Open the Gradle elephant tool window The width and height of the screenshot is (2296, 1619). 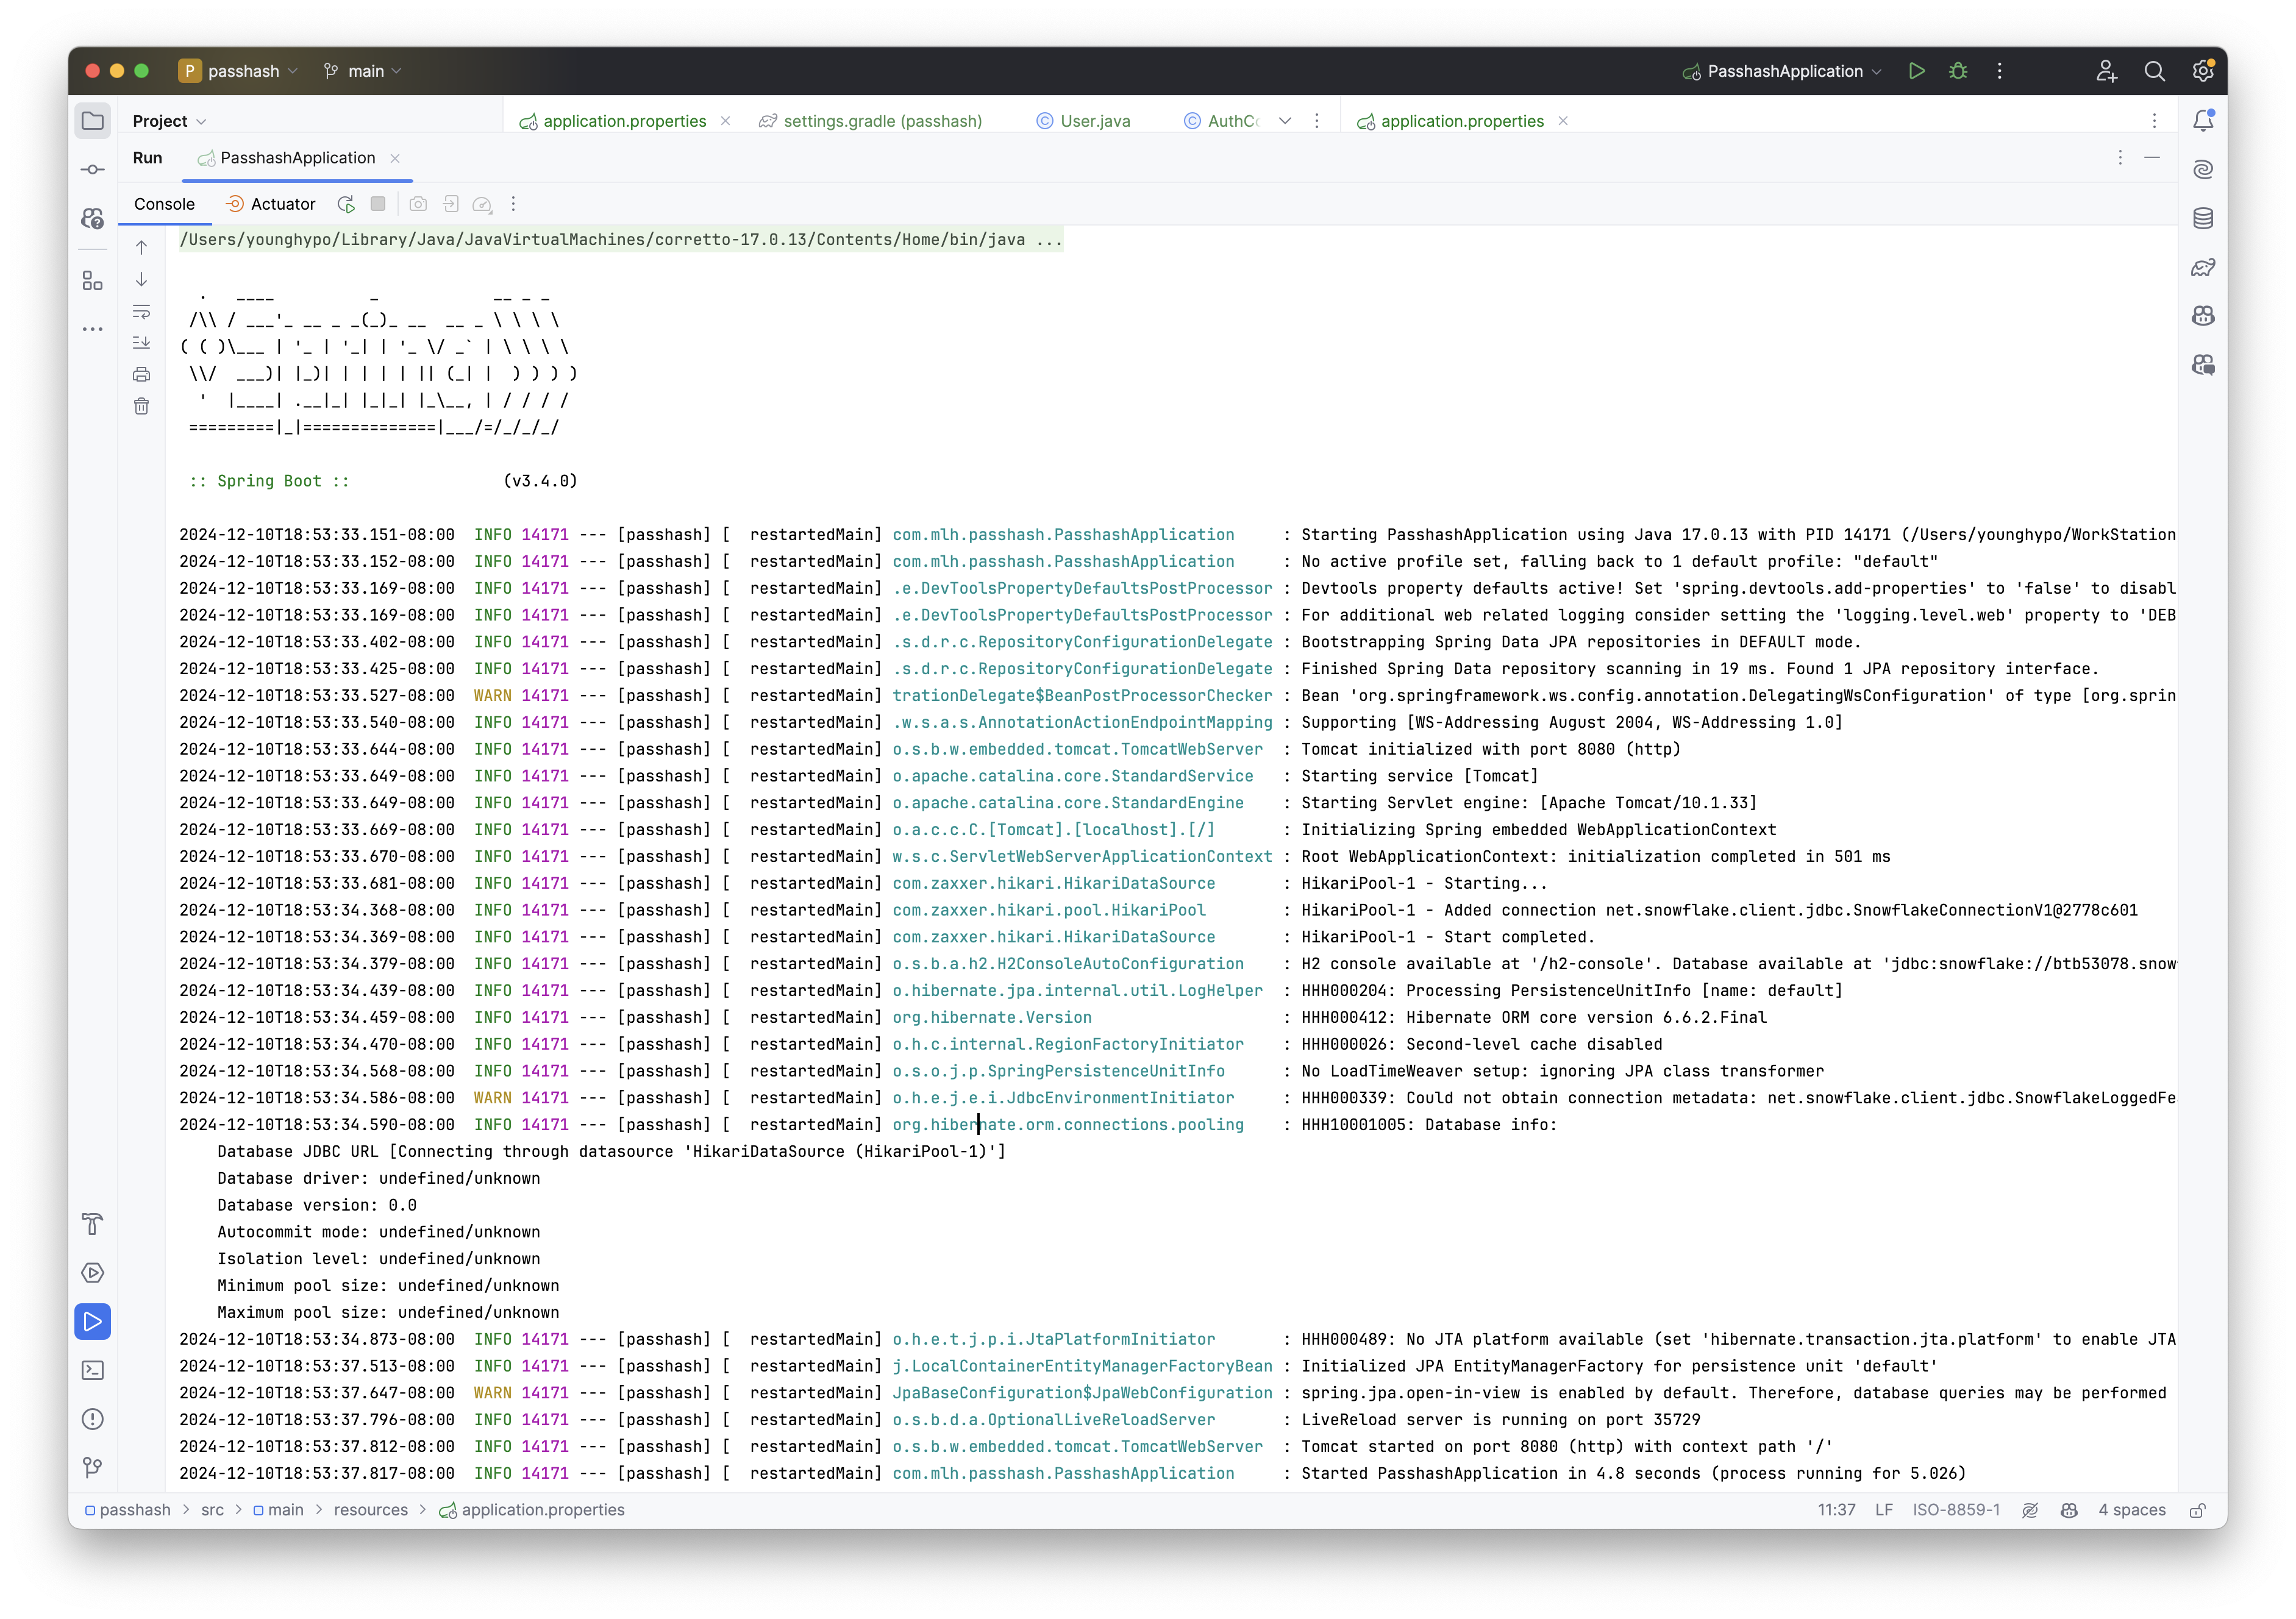click(x=2203, y=267)
